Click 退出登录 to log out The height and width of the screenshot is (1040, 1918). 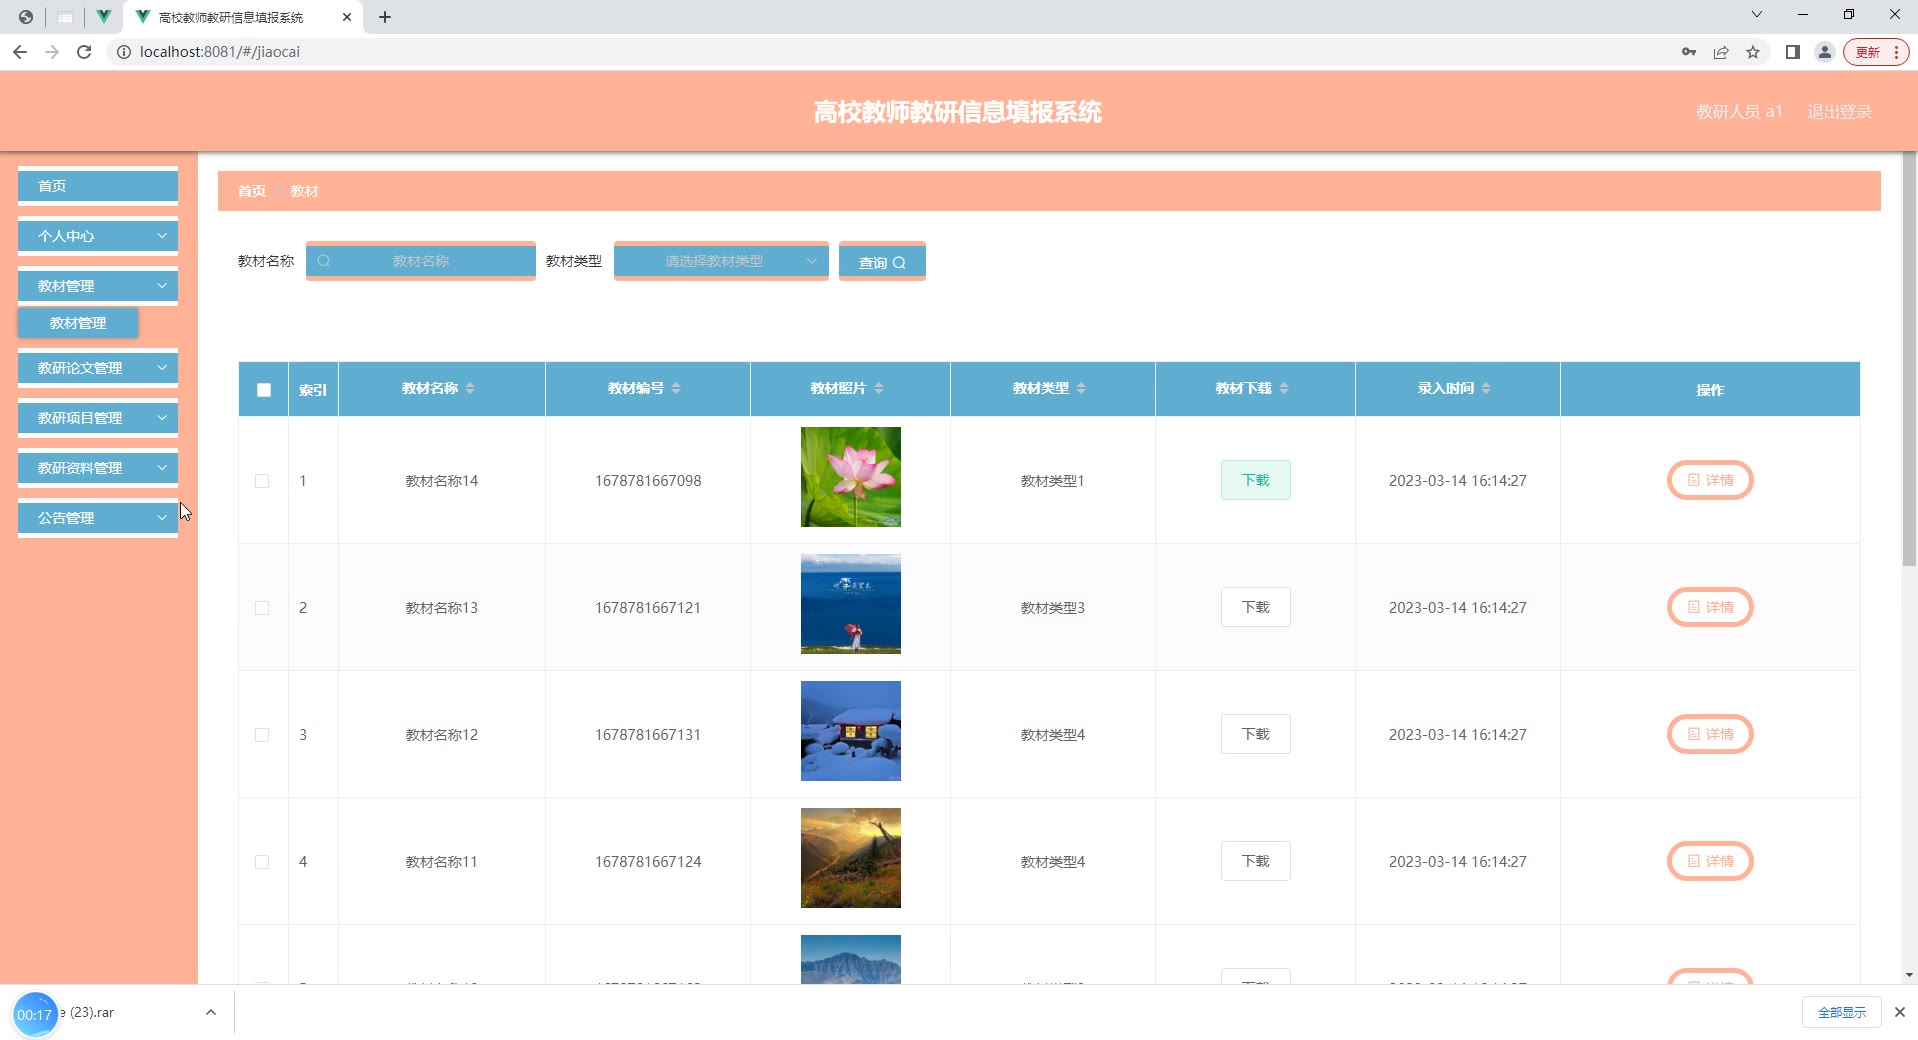(1839, 112)
